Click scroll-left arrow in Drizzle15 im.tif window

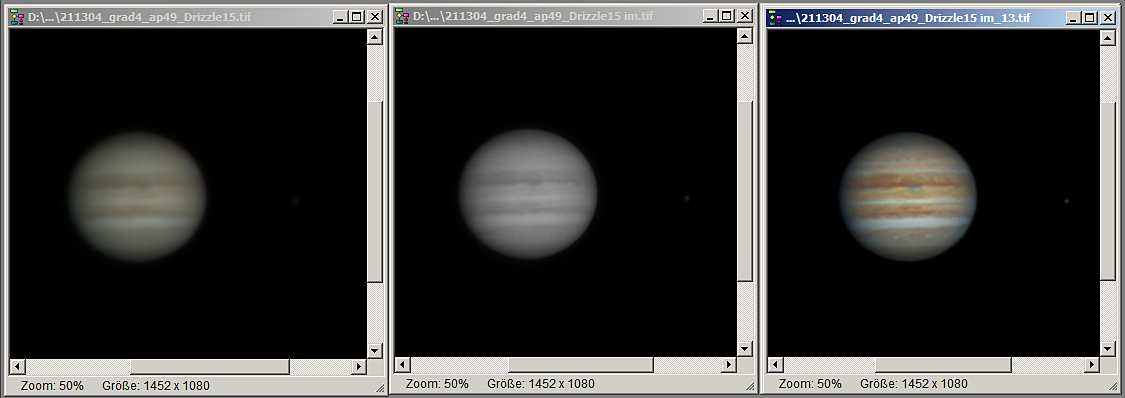(x=403, y=364)
